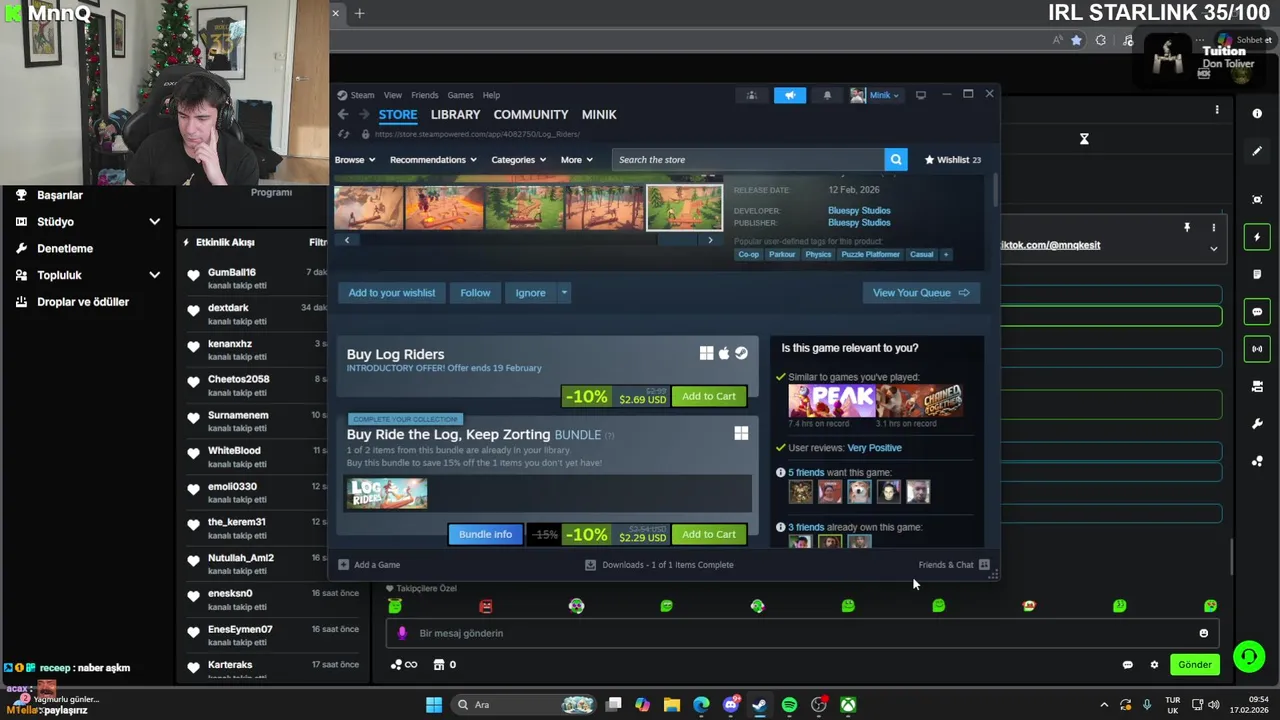Switch Steam to Big Picture mode icon
Viewport: 1280px width, 720px height.
920,95
